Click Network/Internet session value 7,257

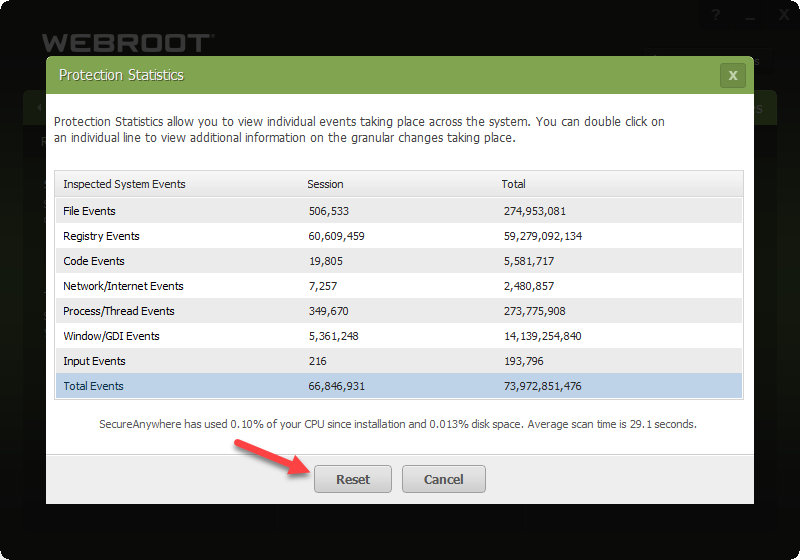(322, 286)
